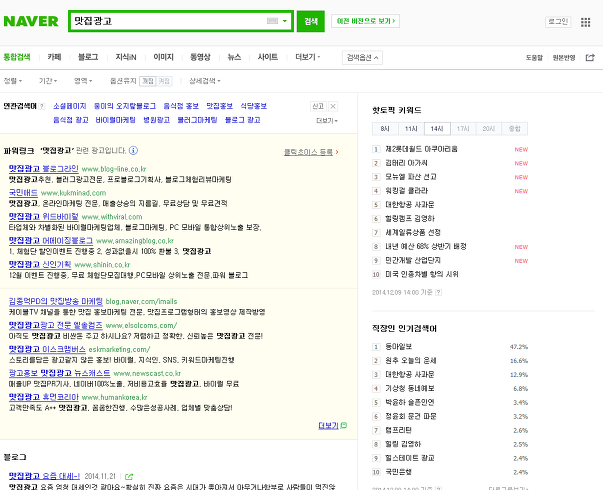Click hot topic 미국 인종차별 항의 시위
Viewport: 603px width, 490px height.
click(x=422, y=274)
